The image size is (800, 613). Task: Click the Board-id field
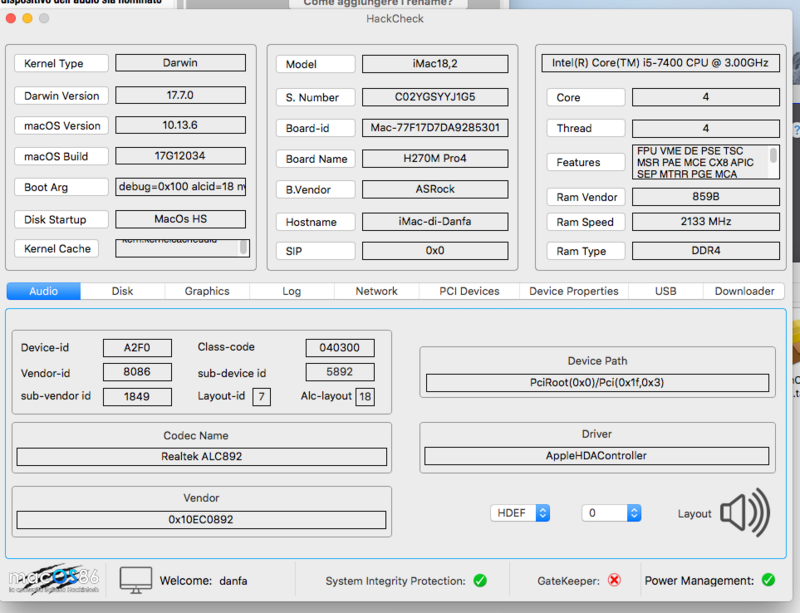[435, 128]
